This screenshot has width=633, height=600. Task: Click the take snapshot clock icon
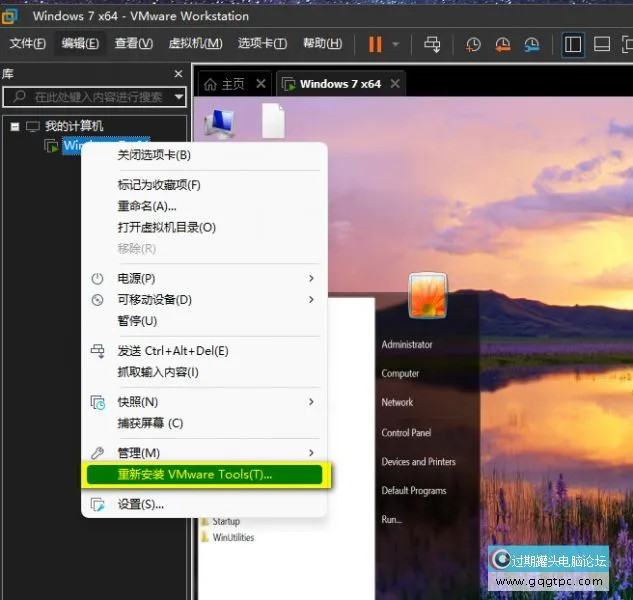coord(473,44)
